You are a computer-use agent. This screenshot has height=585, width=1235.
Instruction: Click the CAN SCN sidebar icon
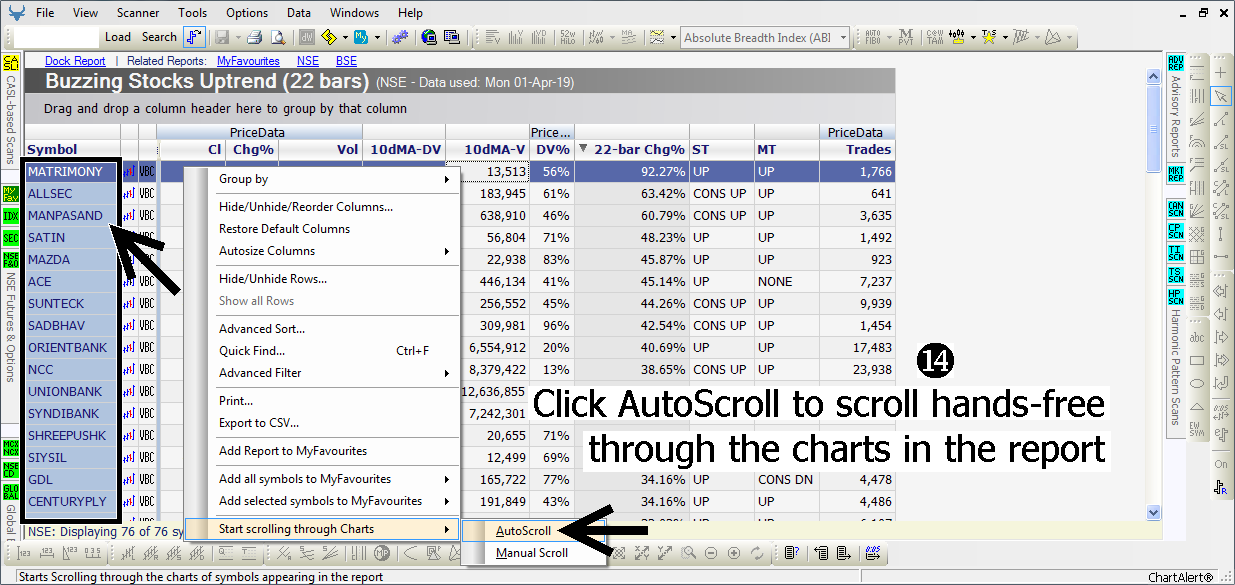point(1175,208)
